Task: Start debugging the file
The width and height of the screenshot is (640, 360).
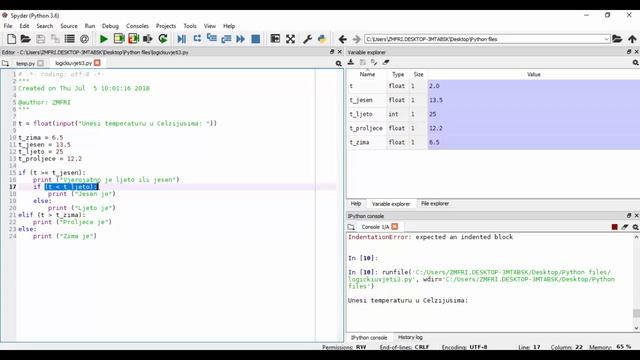Action: pos(182,39)
